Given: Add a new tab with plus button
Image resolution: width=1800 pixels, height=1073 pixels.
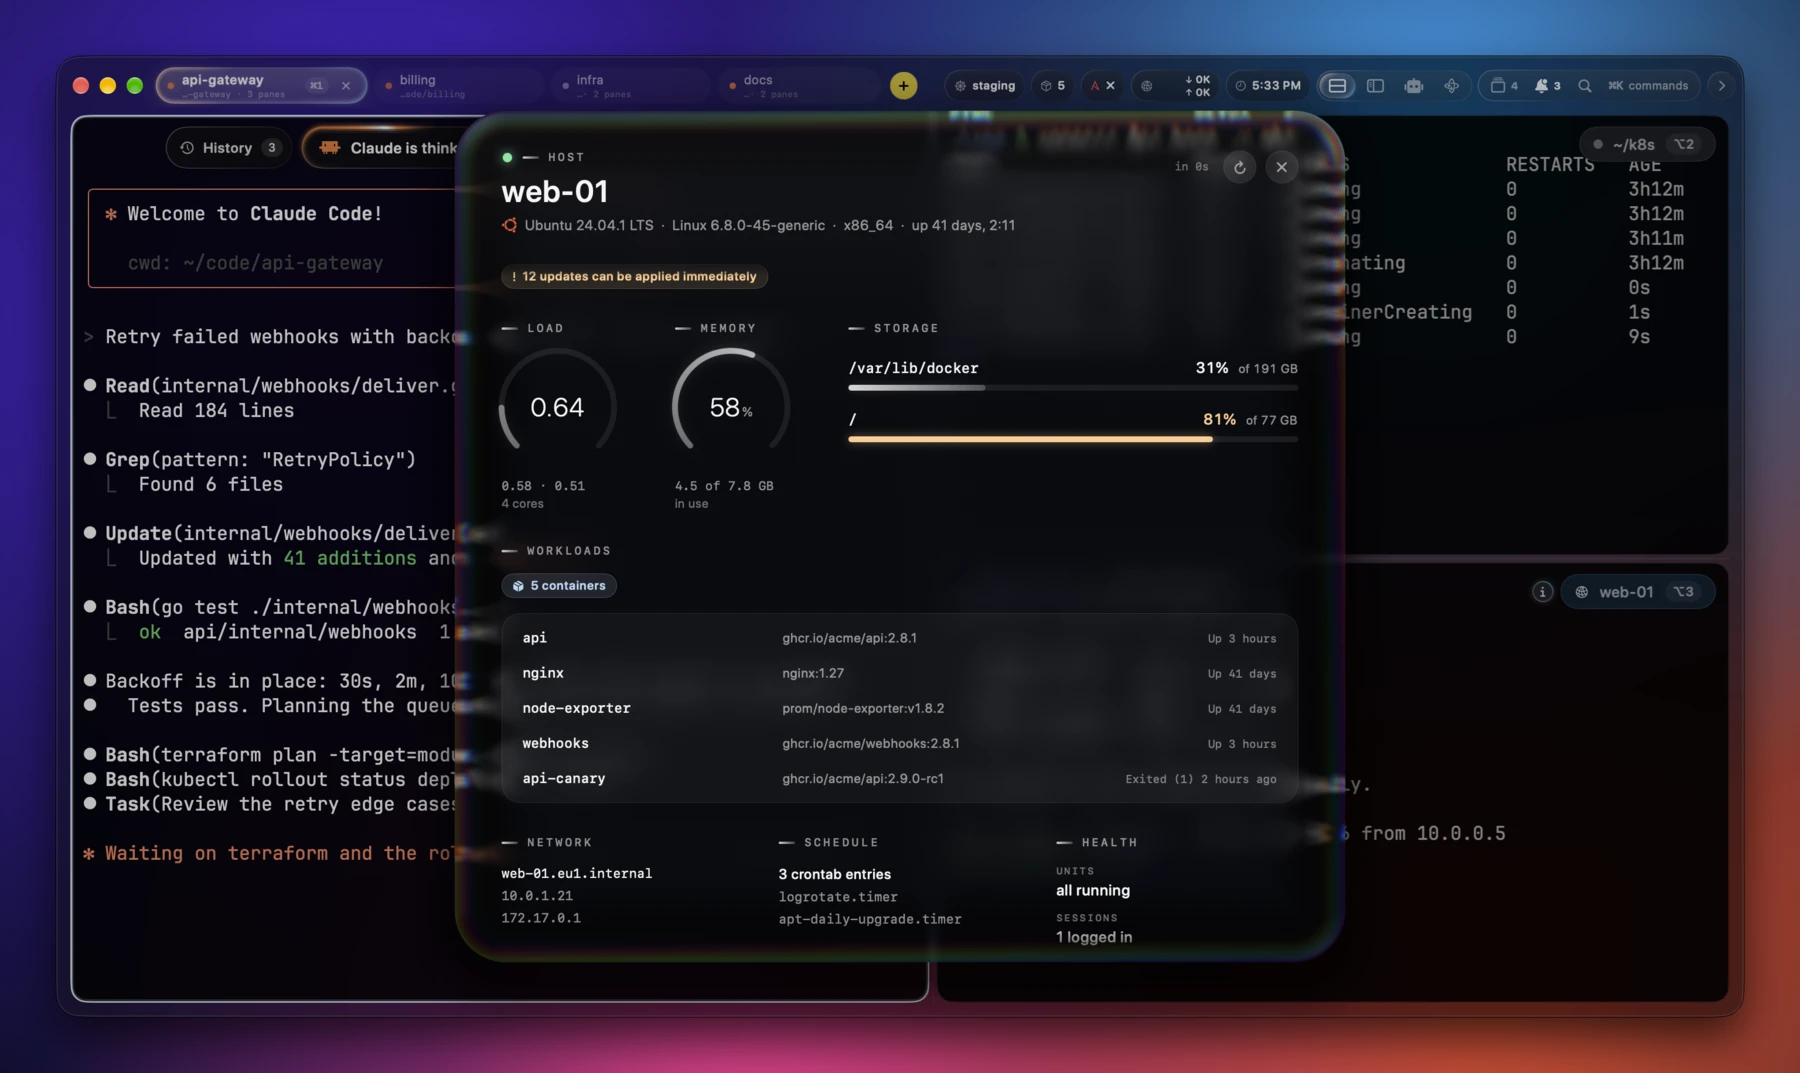Looking at the screenshot, I should [903, 86].
